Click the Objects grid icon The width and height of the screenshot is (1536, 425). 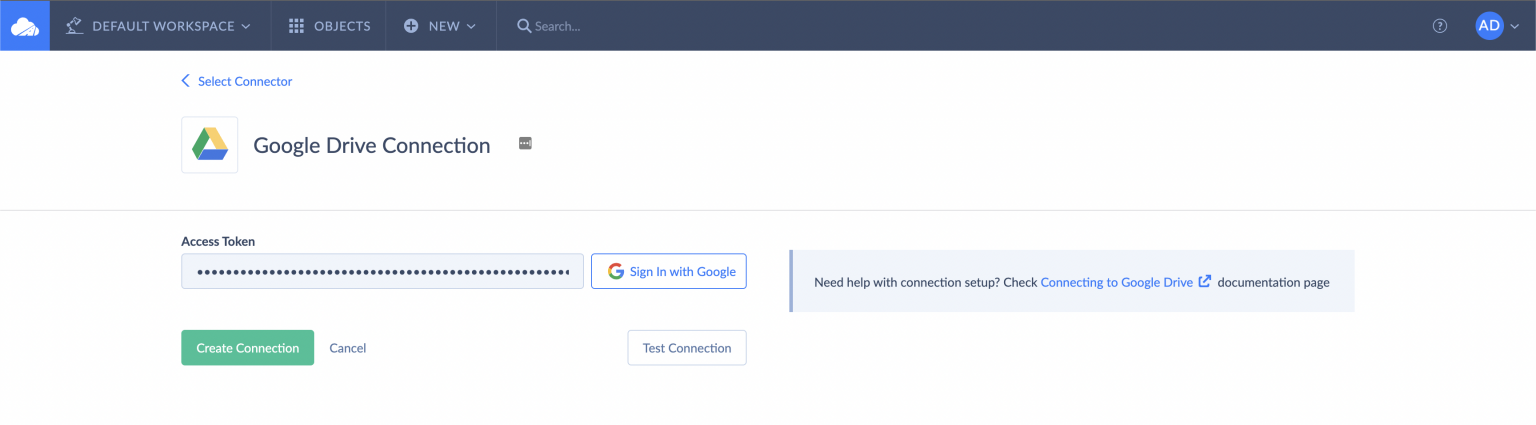(296, 26)
